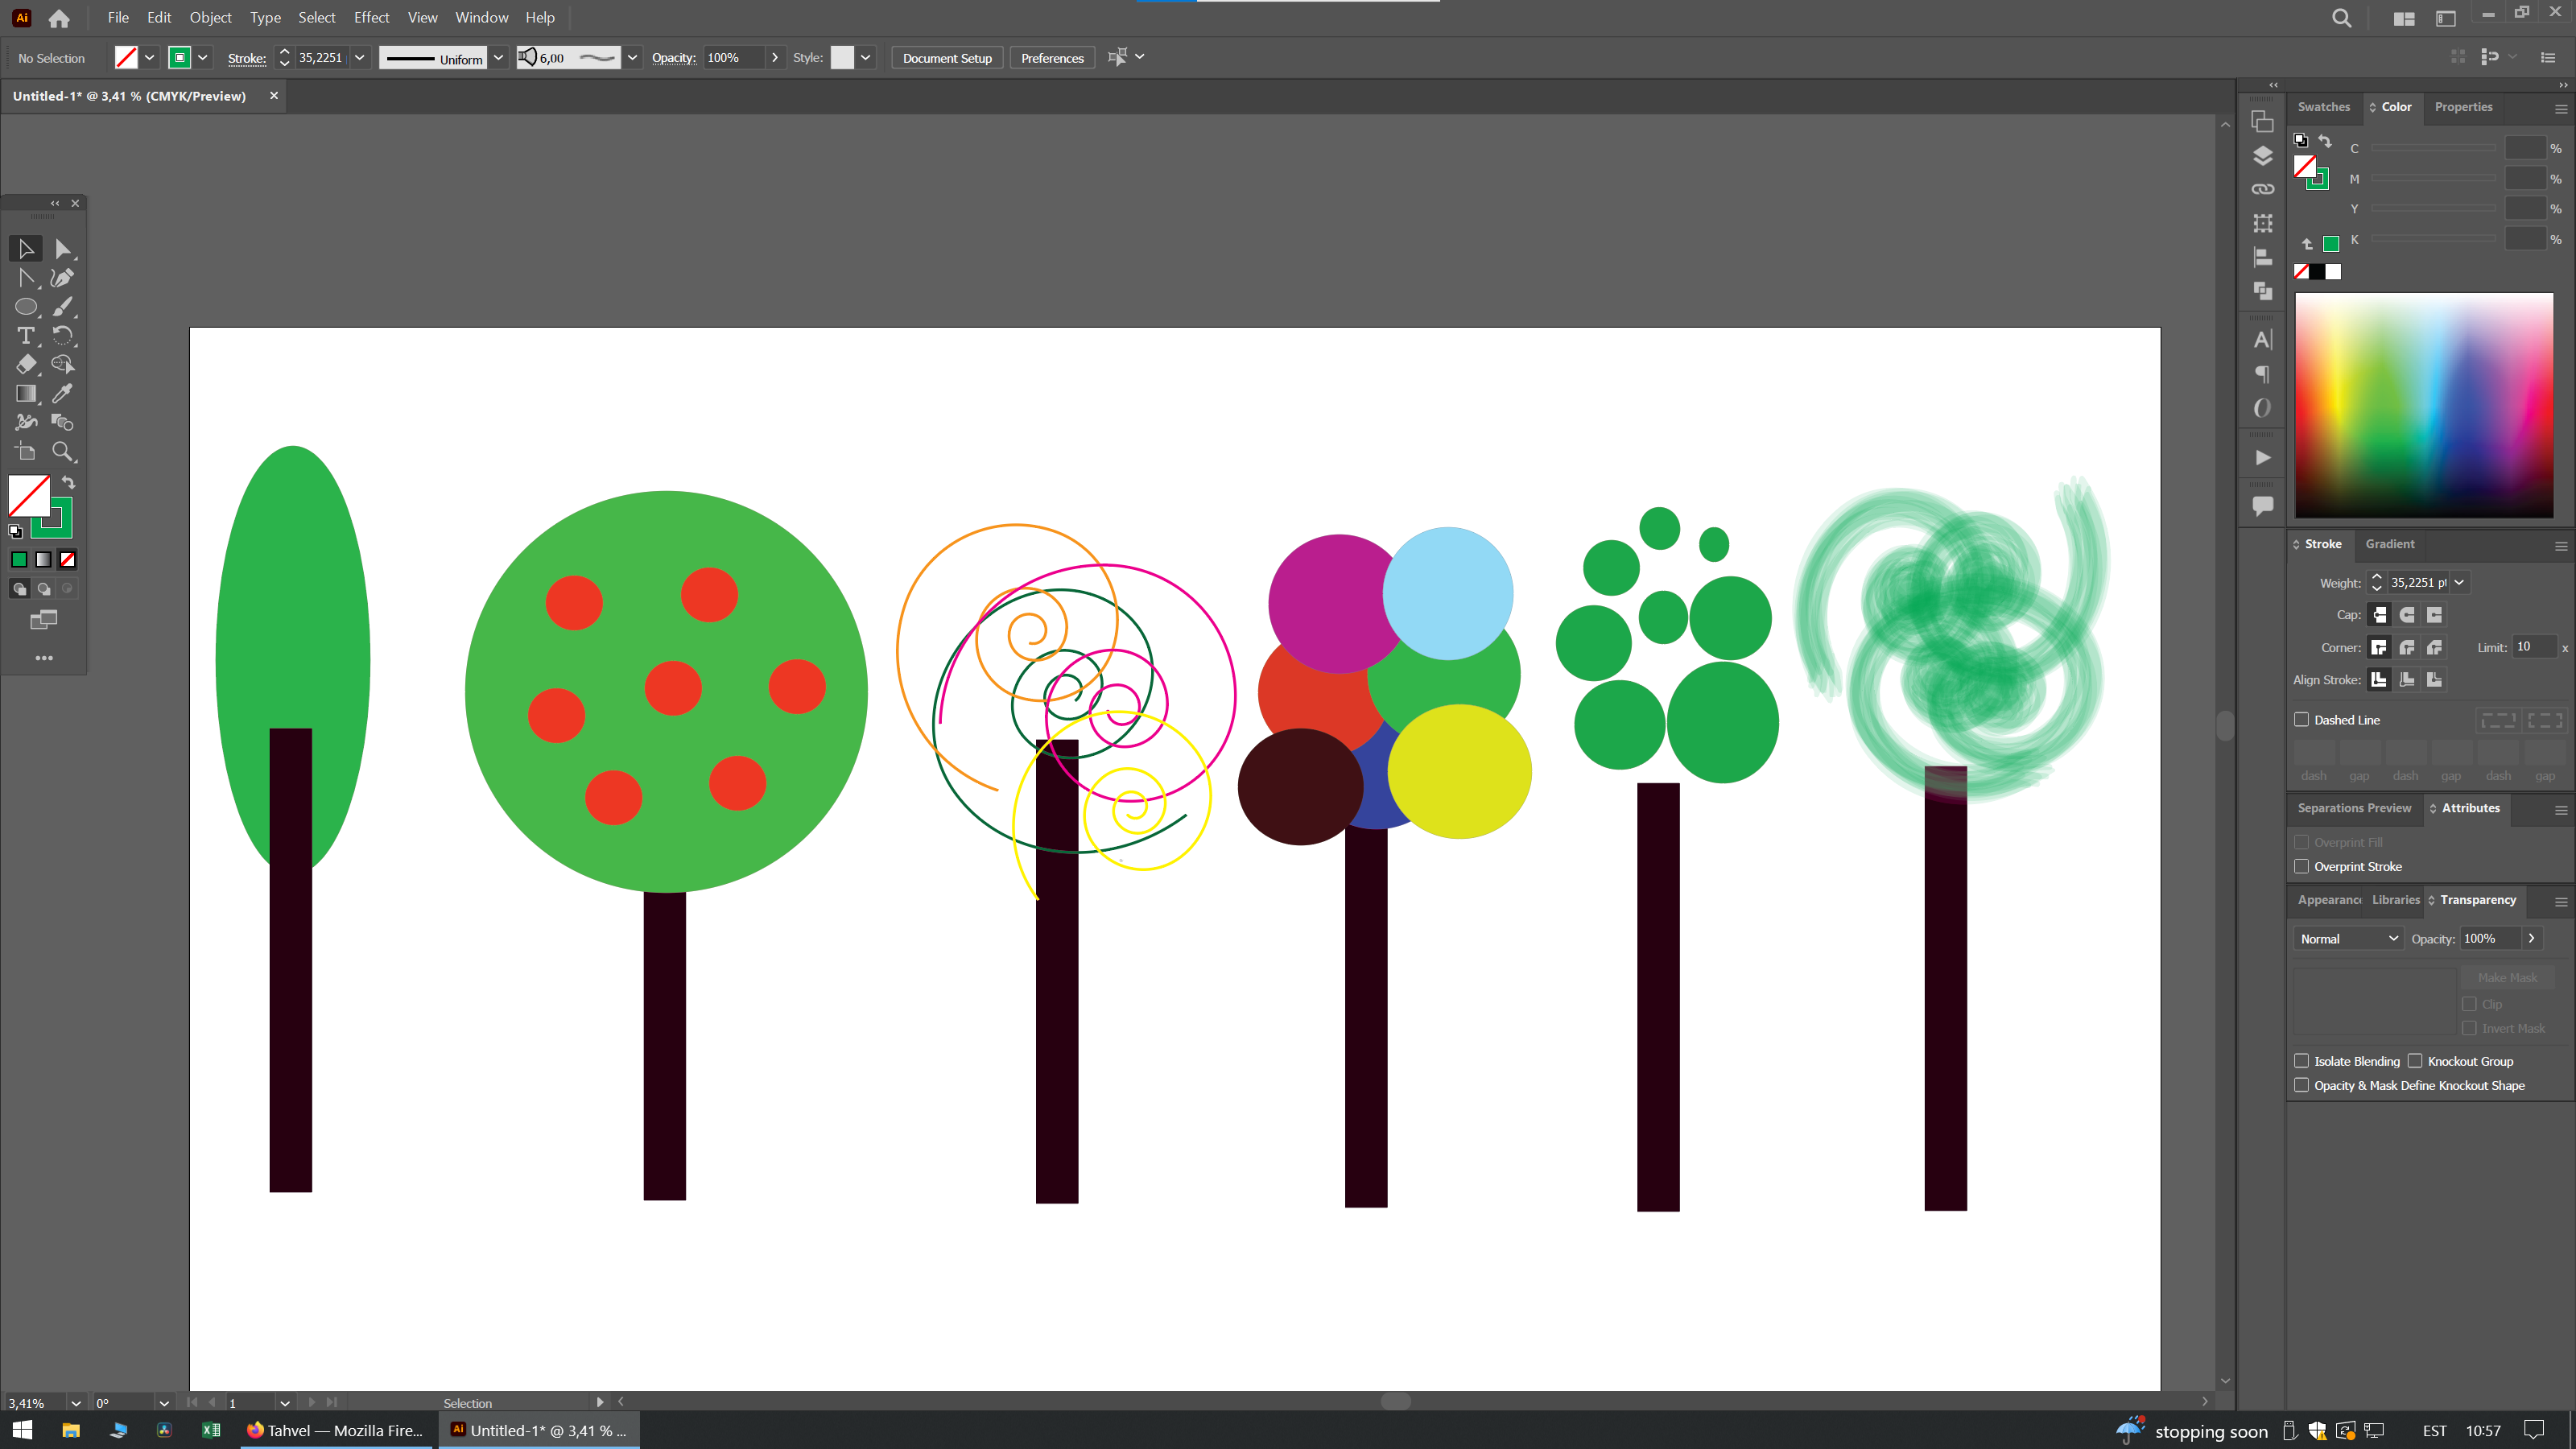Choose the Pen tool in toolbox
The height and width of the screenshot is (1449, 2576).
[63, 277]
